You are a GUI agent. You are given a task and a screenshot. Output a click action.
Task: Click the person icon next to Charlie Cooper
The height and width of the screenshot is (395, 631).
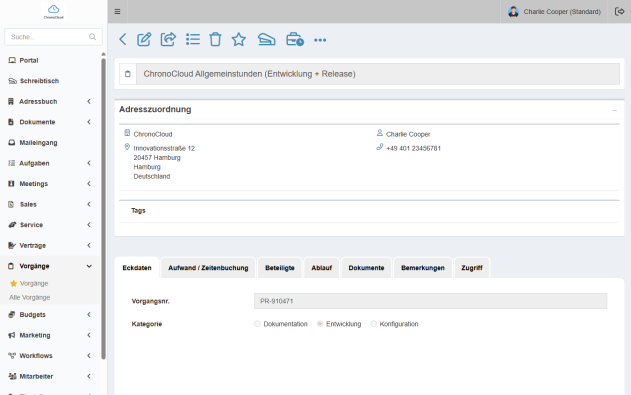click(379, 132)
